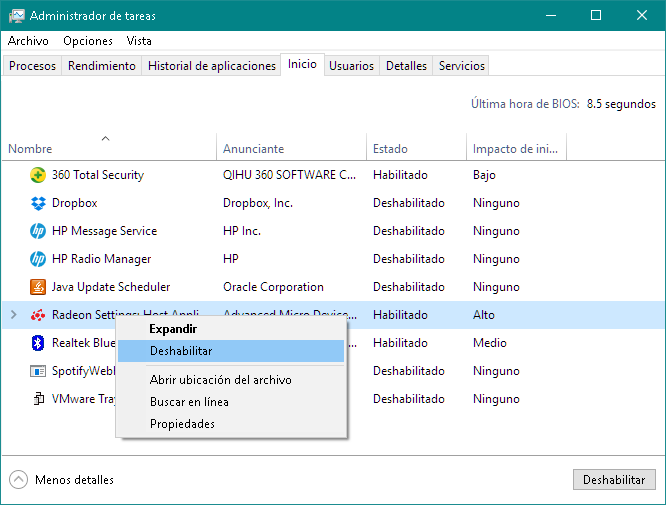The image size is (666, 505).
Task: Select Deshabilitar in the context menu
Action: click(x=181, y=351)
